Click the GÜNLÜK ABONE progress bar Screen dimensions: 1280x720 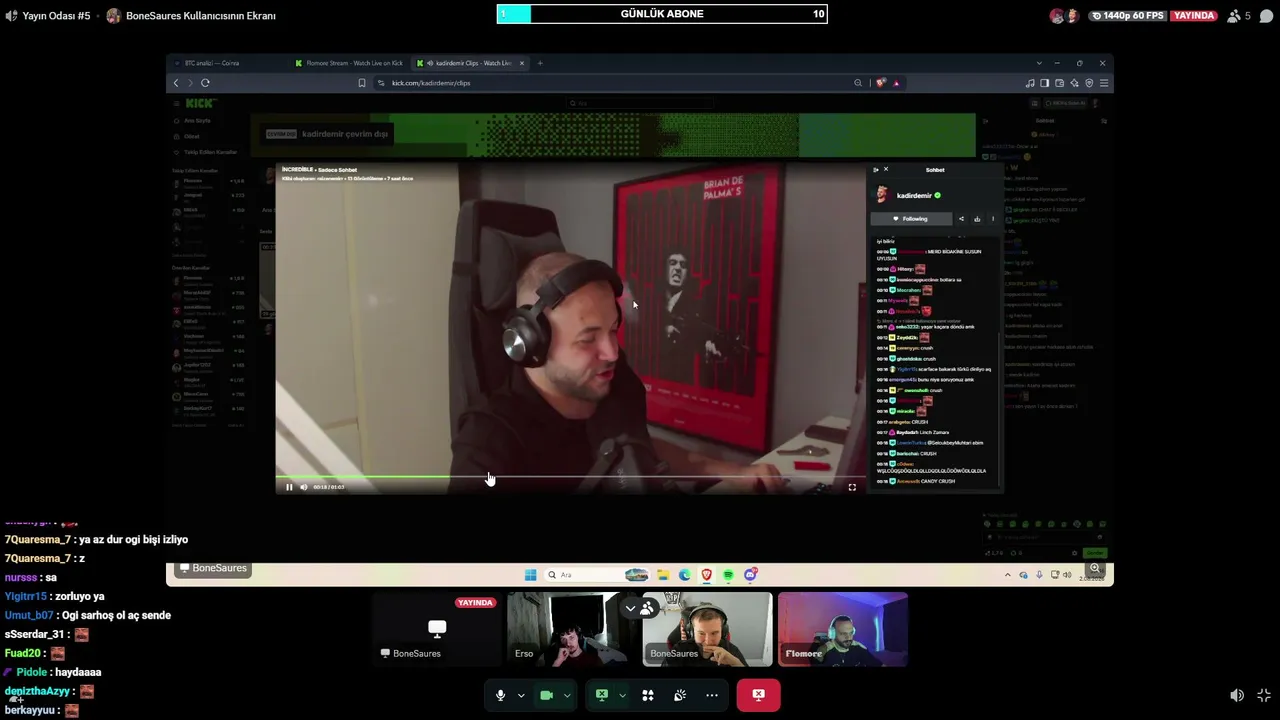[662, 14]
